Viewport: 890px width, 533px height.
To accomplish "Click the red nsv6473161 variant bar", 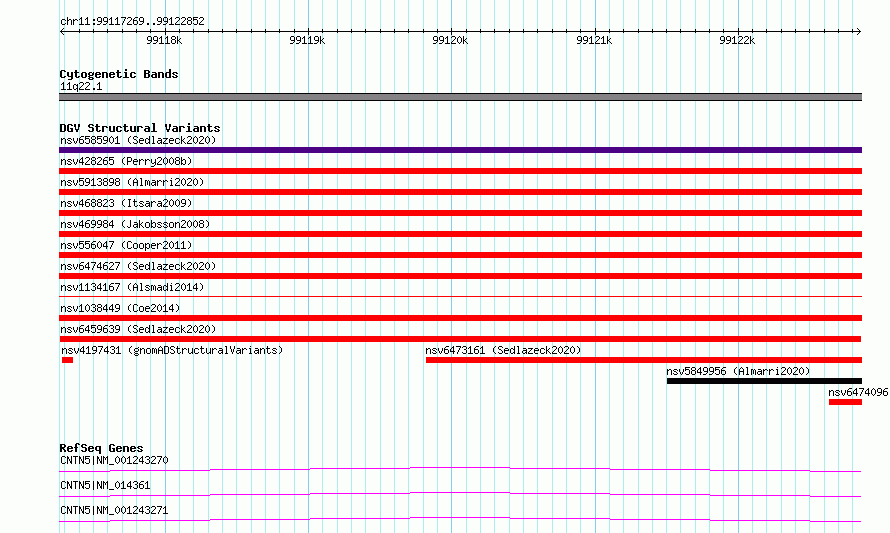I will click(x=644, y=360).
